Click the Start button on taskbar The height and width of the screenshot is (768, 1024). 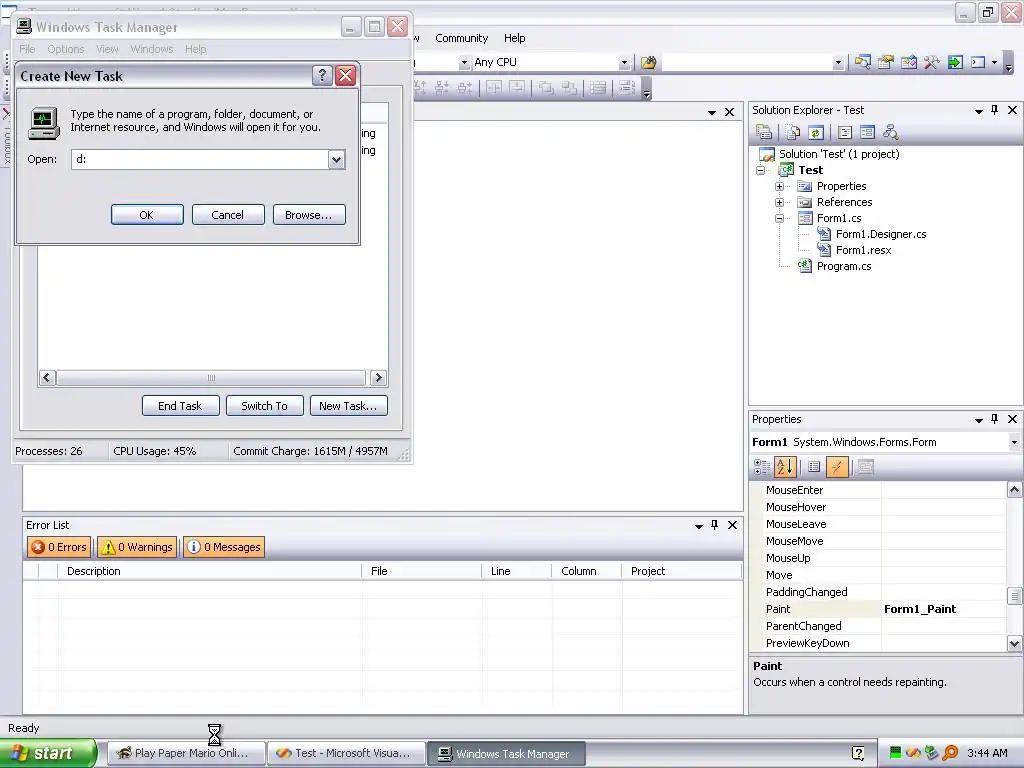(48, 753)
